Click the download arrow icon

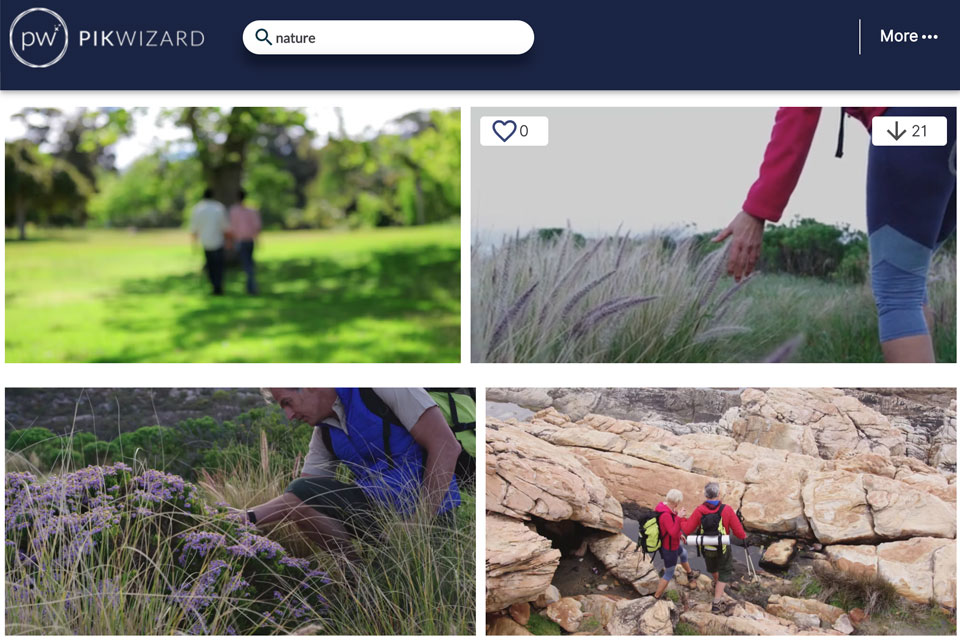pyautogui.click(x=896, y=130)
